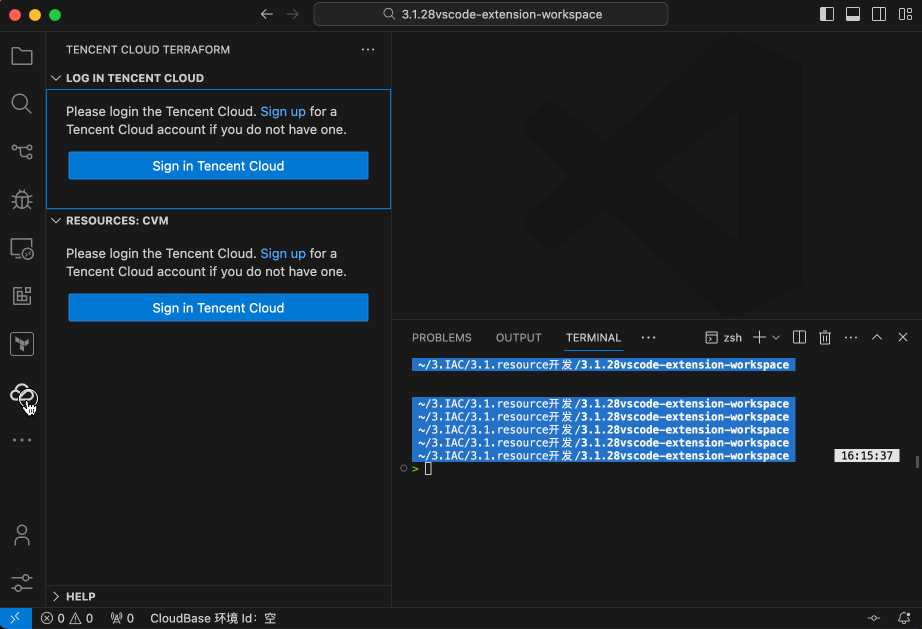Show additional views ellipsis in activity bar
Image resolution: width=922 pixels, height=629 pixels.
coord(22,440)
